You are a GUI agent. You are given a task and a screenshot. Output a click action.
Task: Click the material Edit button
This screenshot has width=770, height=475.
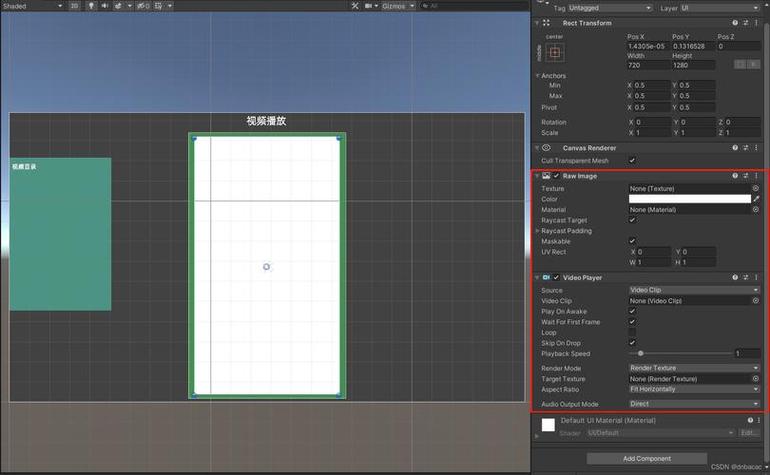(749, 433)
